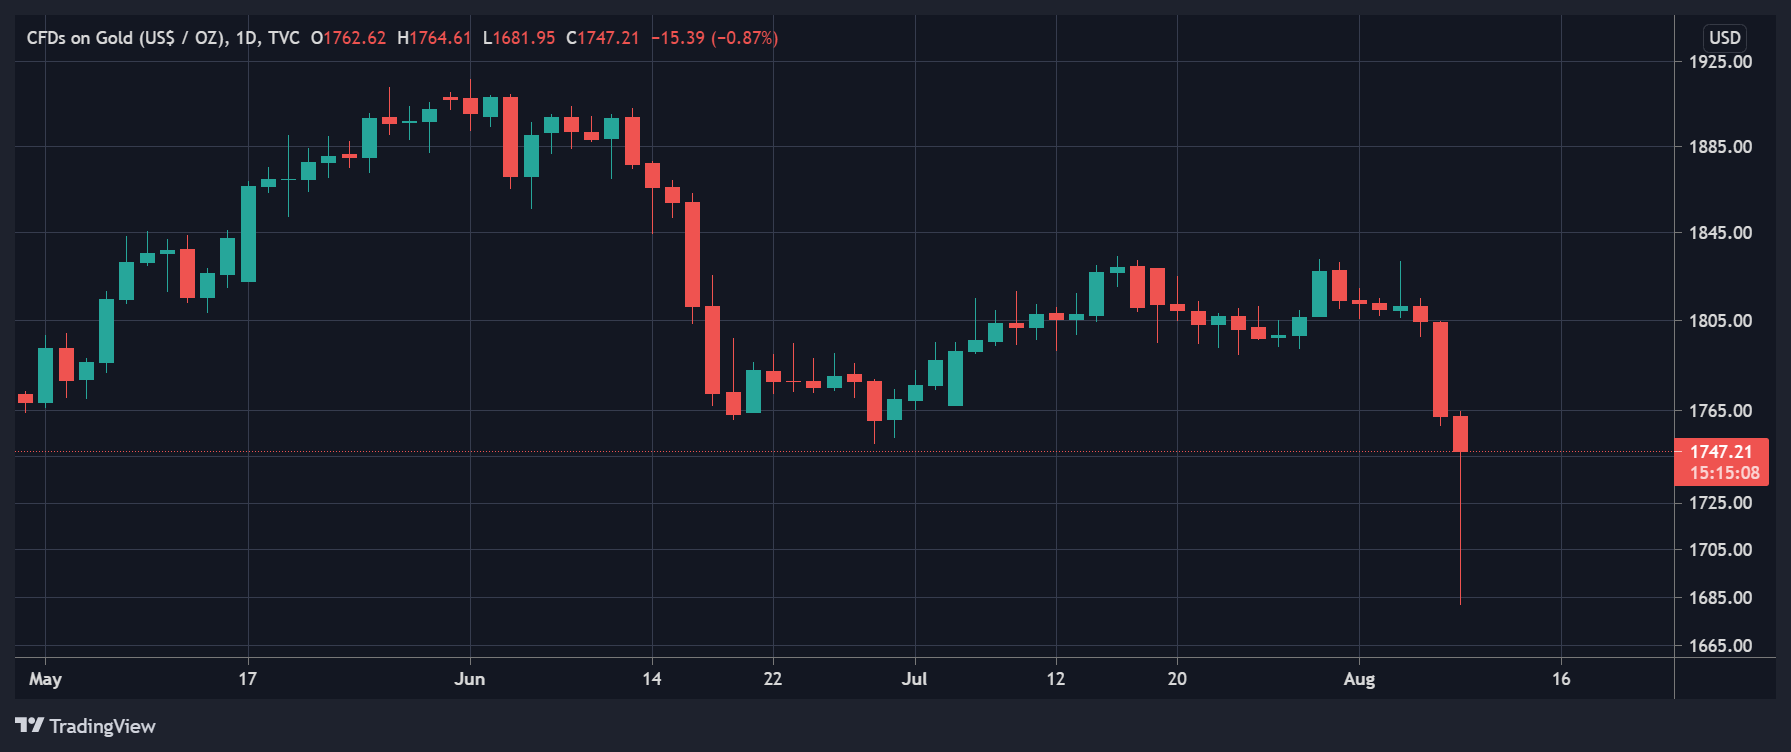Click the high value H1764.61
The width and height of the screenshot is (1791, 752).
tap(434, 38)
